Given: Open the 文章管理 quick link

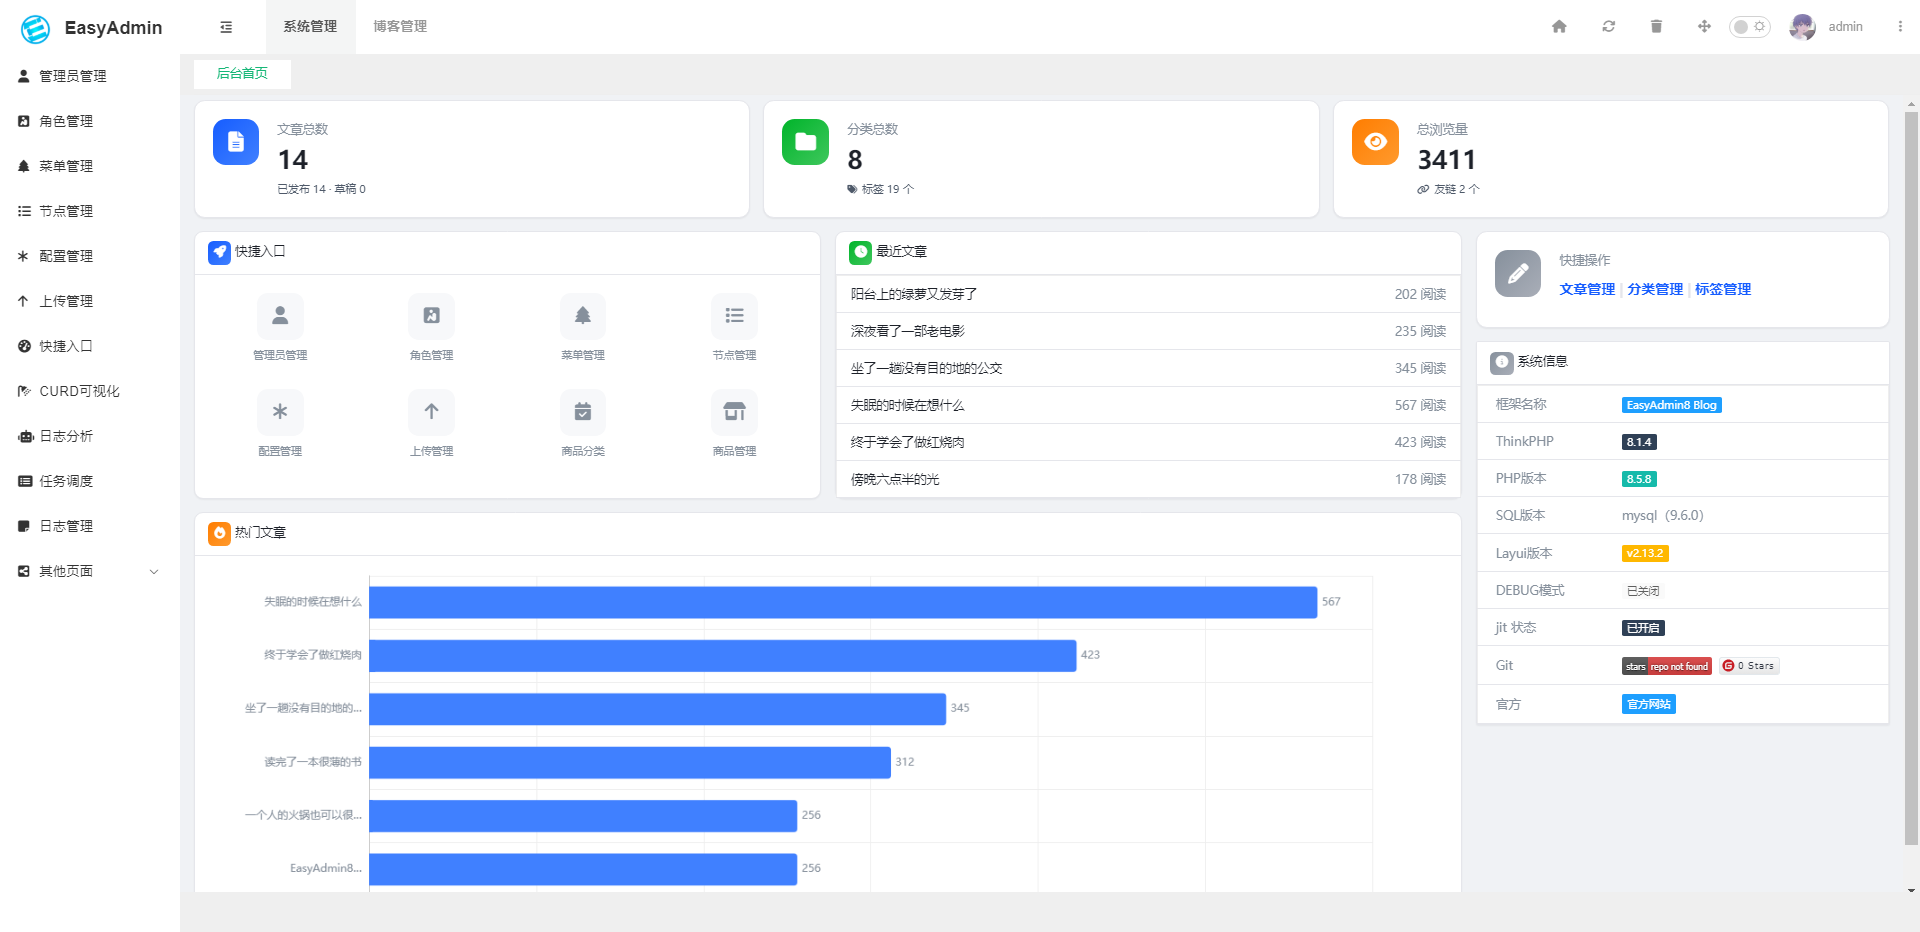Looking at the screenshot, I should tap(1587, 289).
